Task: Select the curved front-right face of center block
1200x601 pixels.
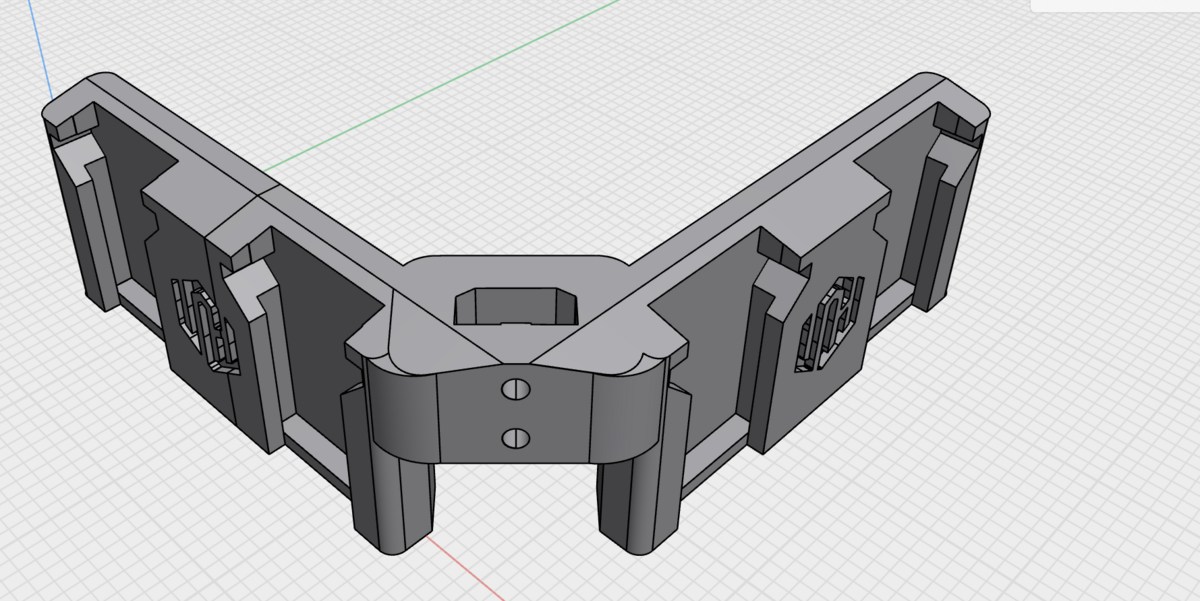Action: 630,410
